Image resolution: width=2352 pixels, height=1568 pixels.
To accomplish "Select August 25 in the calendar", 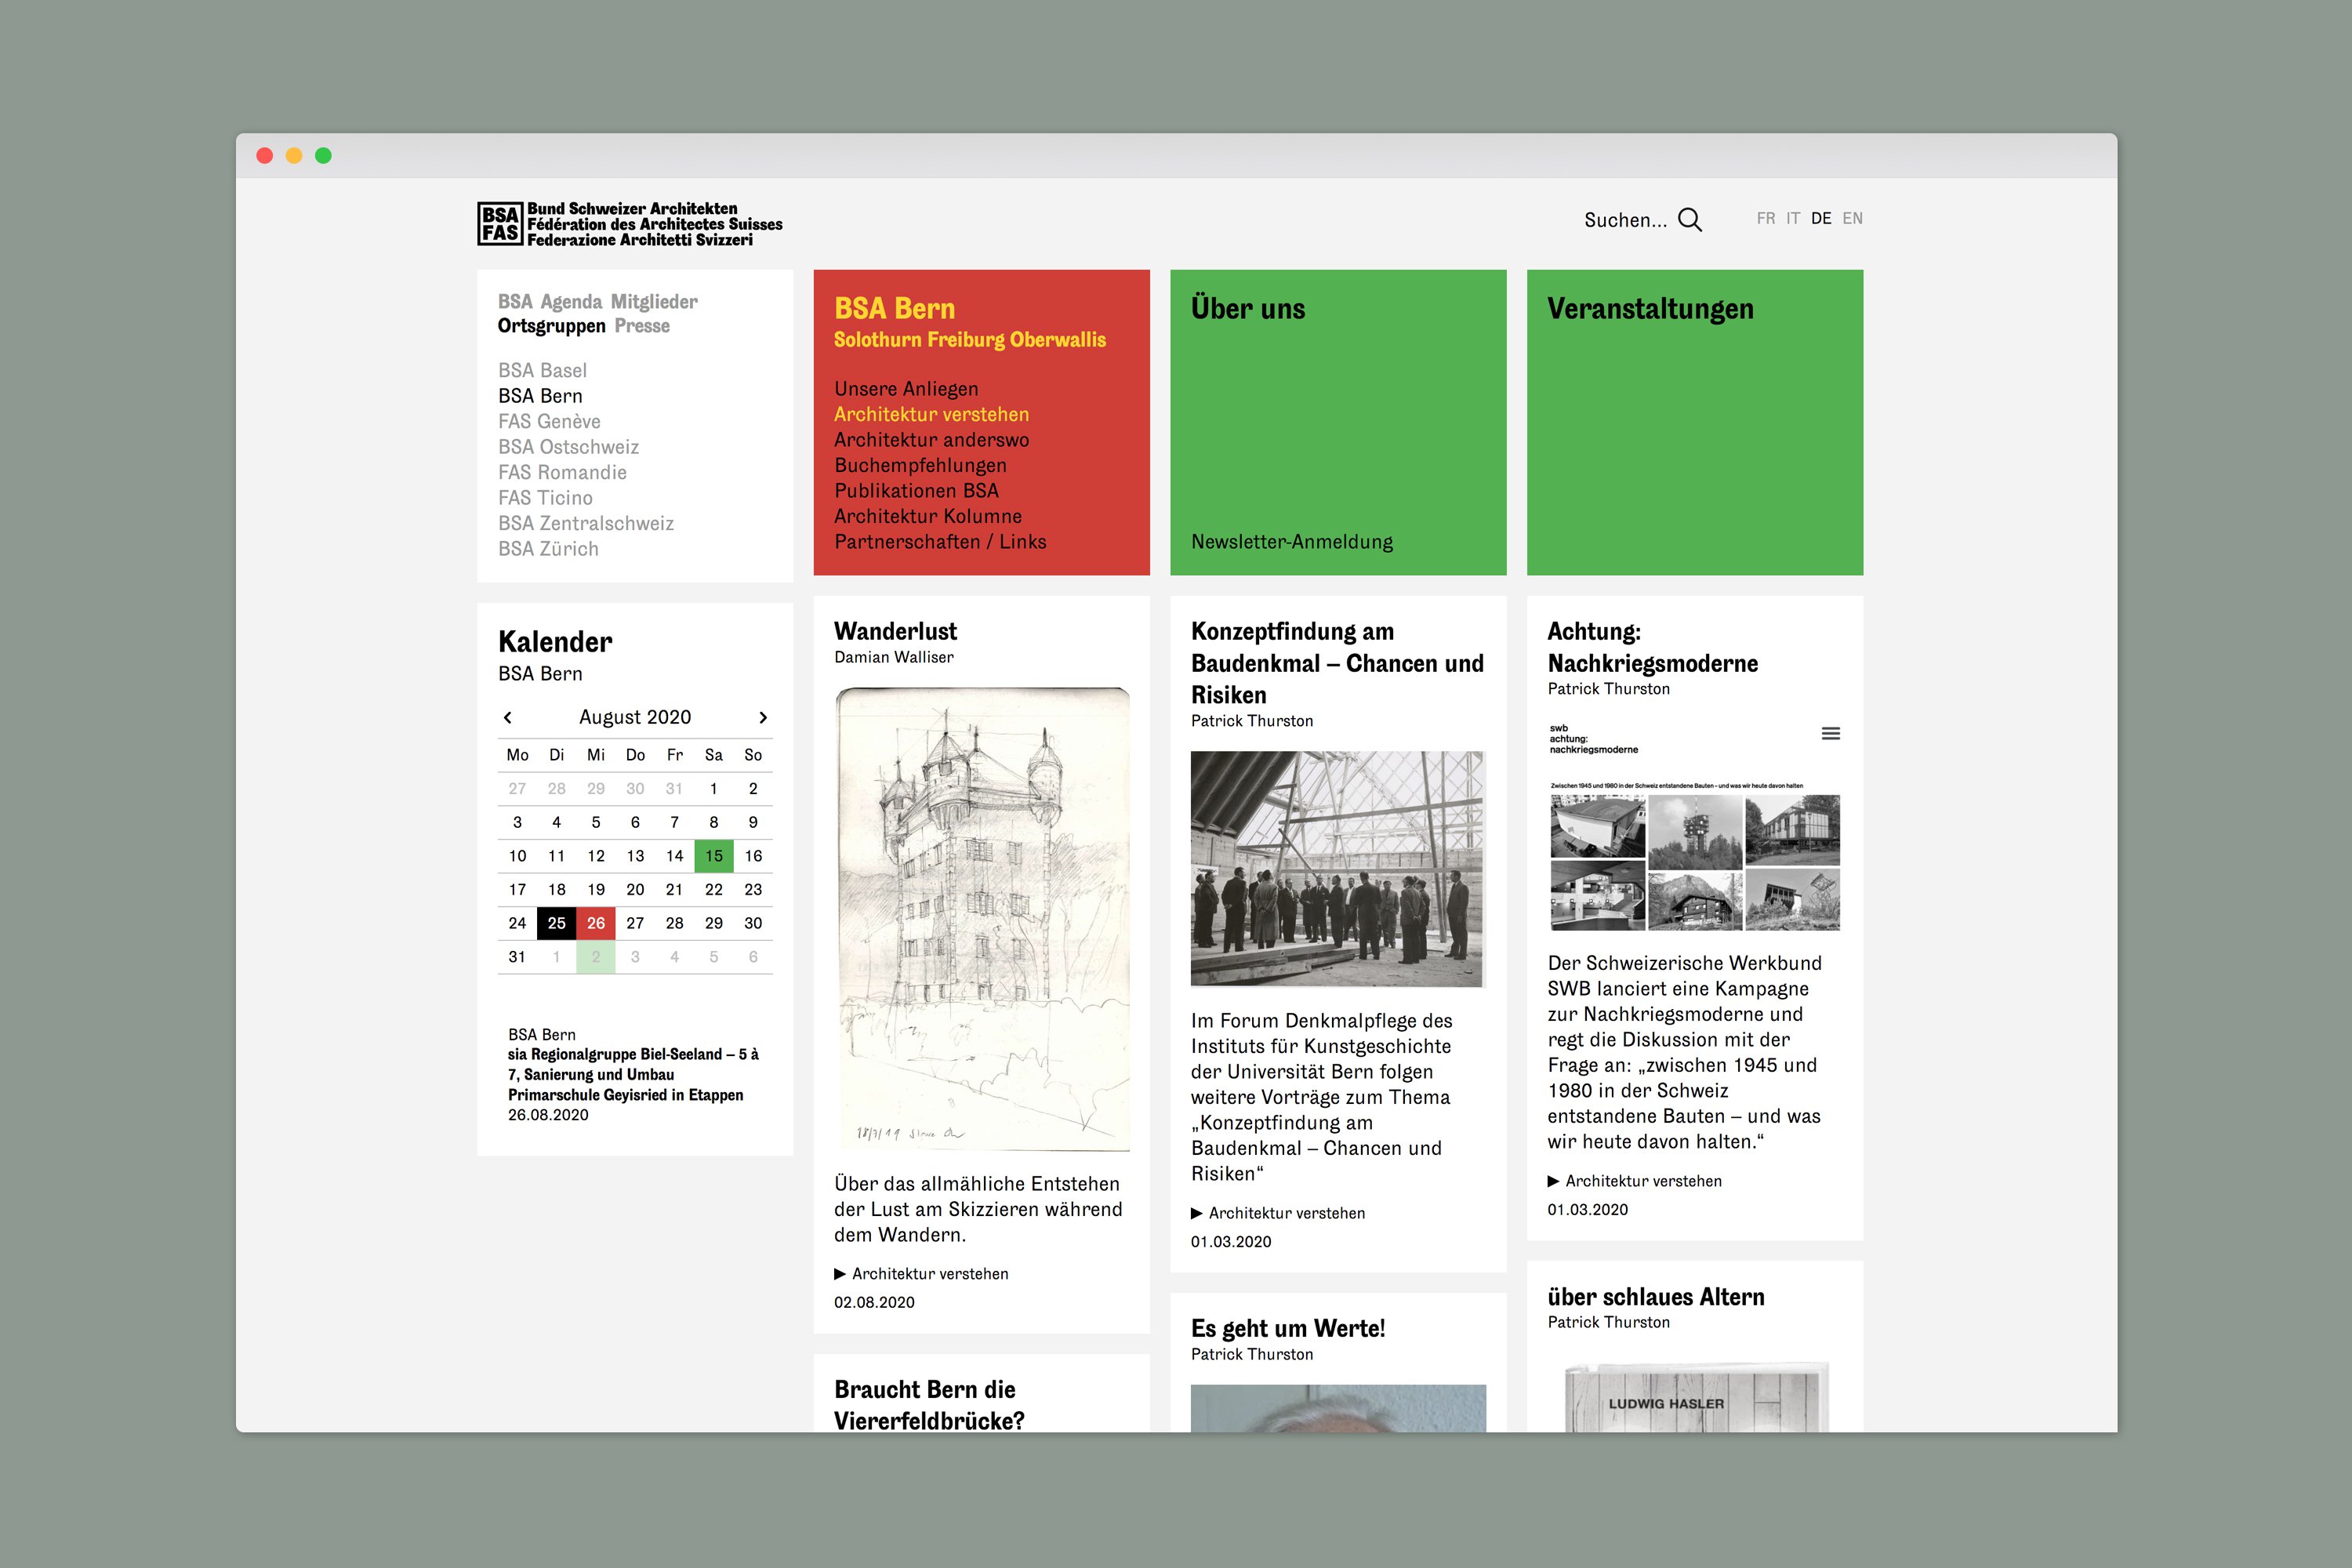I will tap(556, 923).
